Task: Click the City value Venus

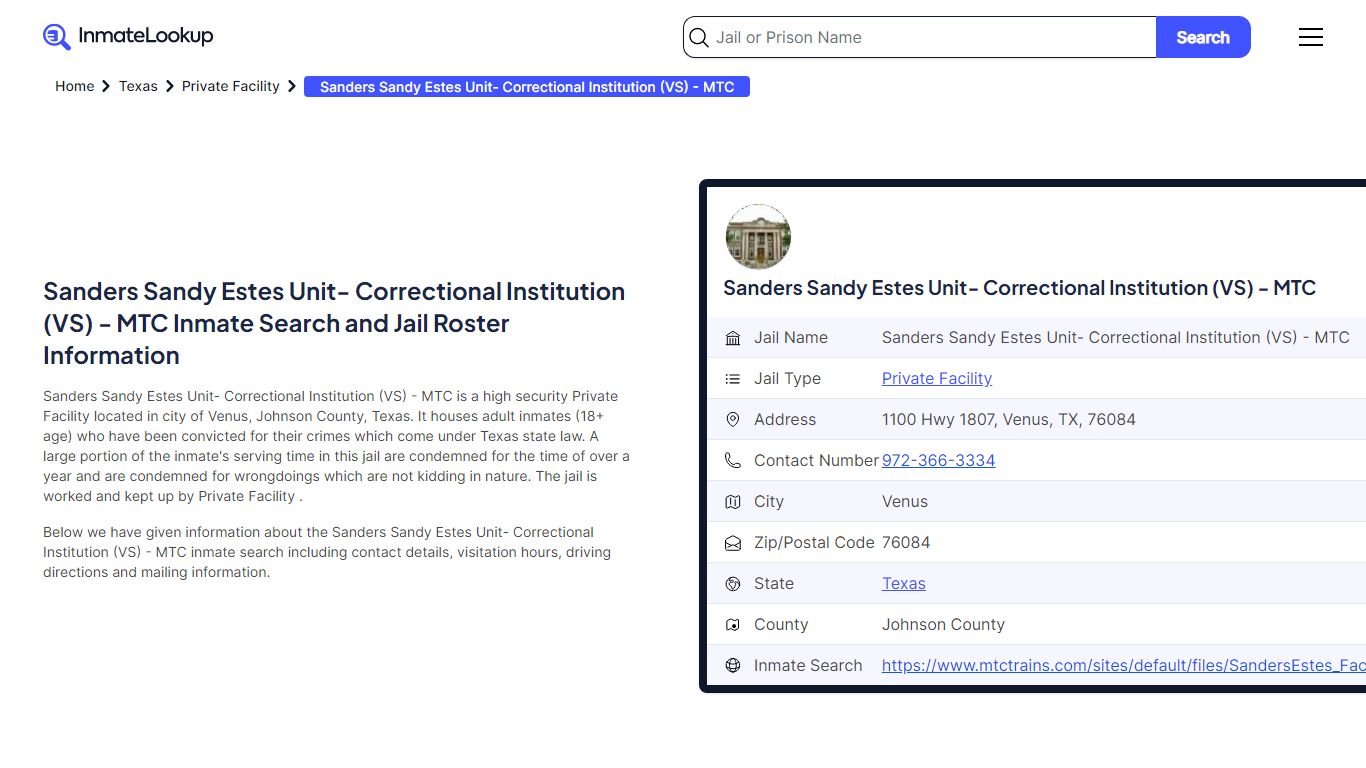Action: click(905, 502)
